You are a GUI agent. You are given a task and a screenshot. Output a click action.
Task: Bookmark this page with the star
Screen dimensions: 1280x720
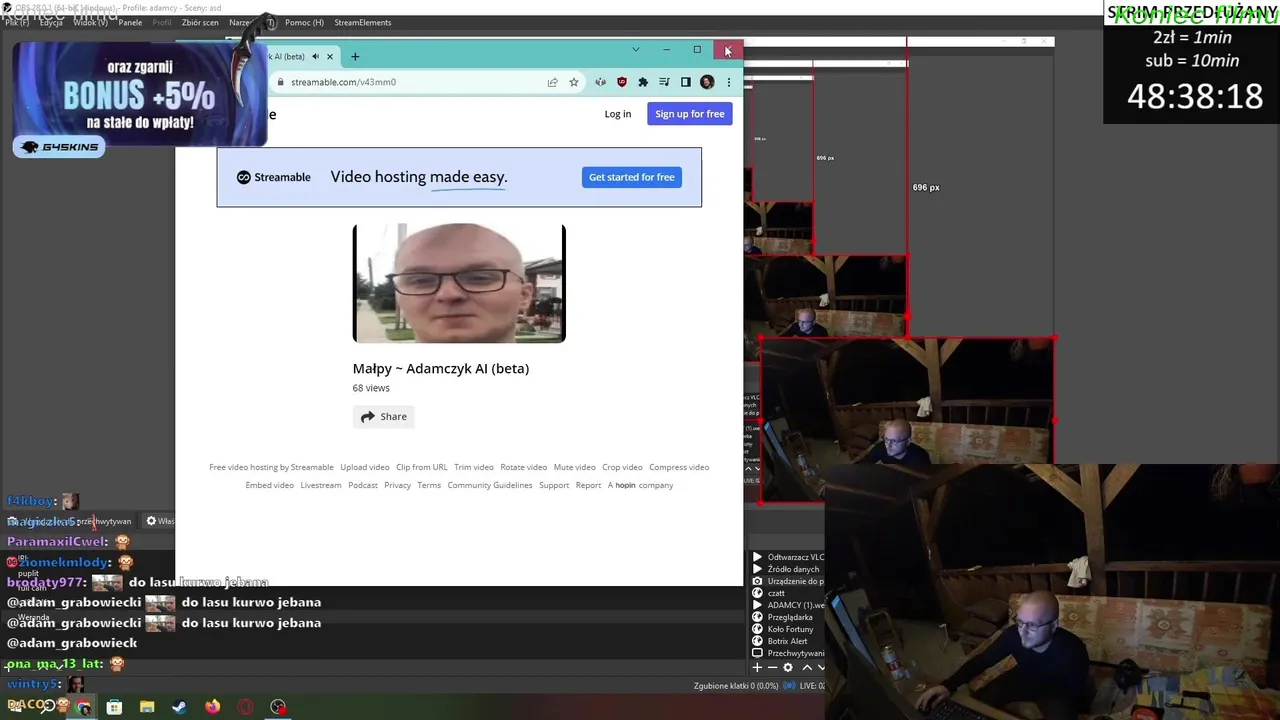(574, 82)
